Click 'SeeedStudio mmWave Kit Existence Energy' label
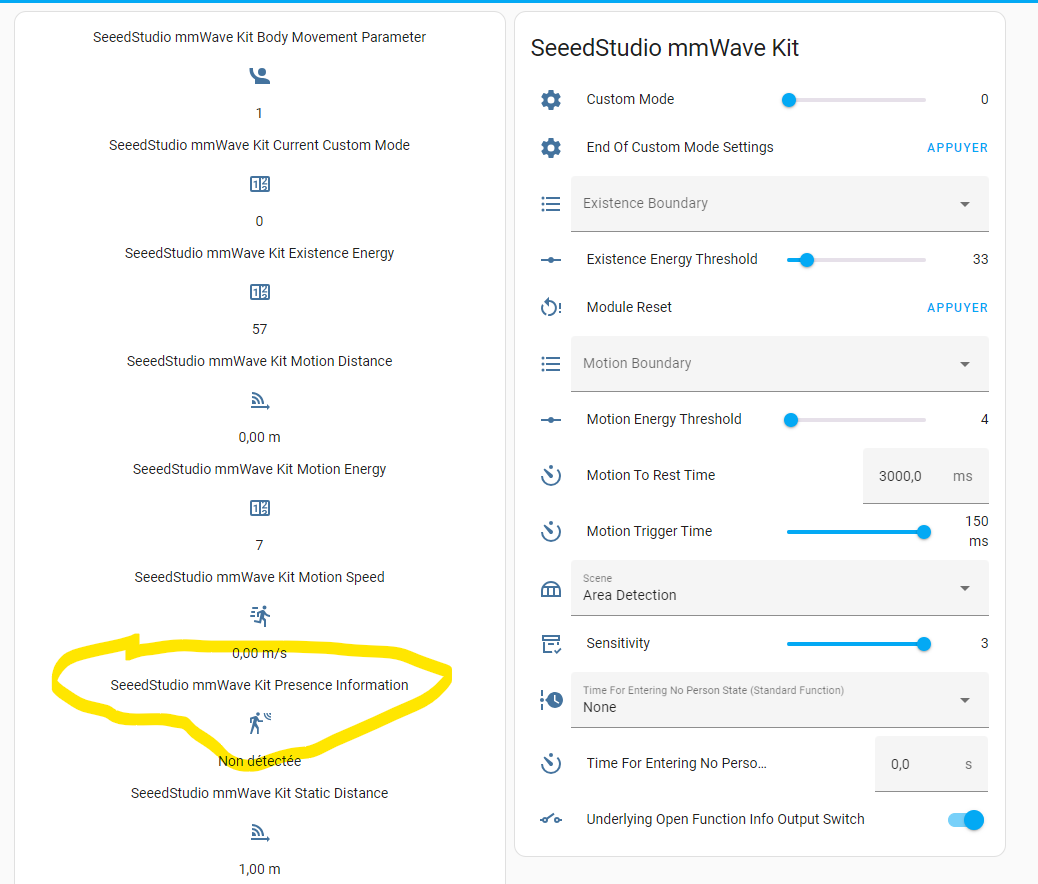 pos(260,253)
